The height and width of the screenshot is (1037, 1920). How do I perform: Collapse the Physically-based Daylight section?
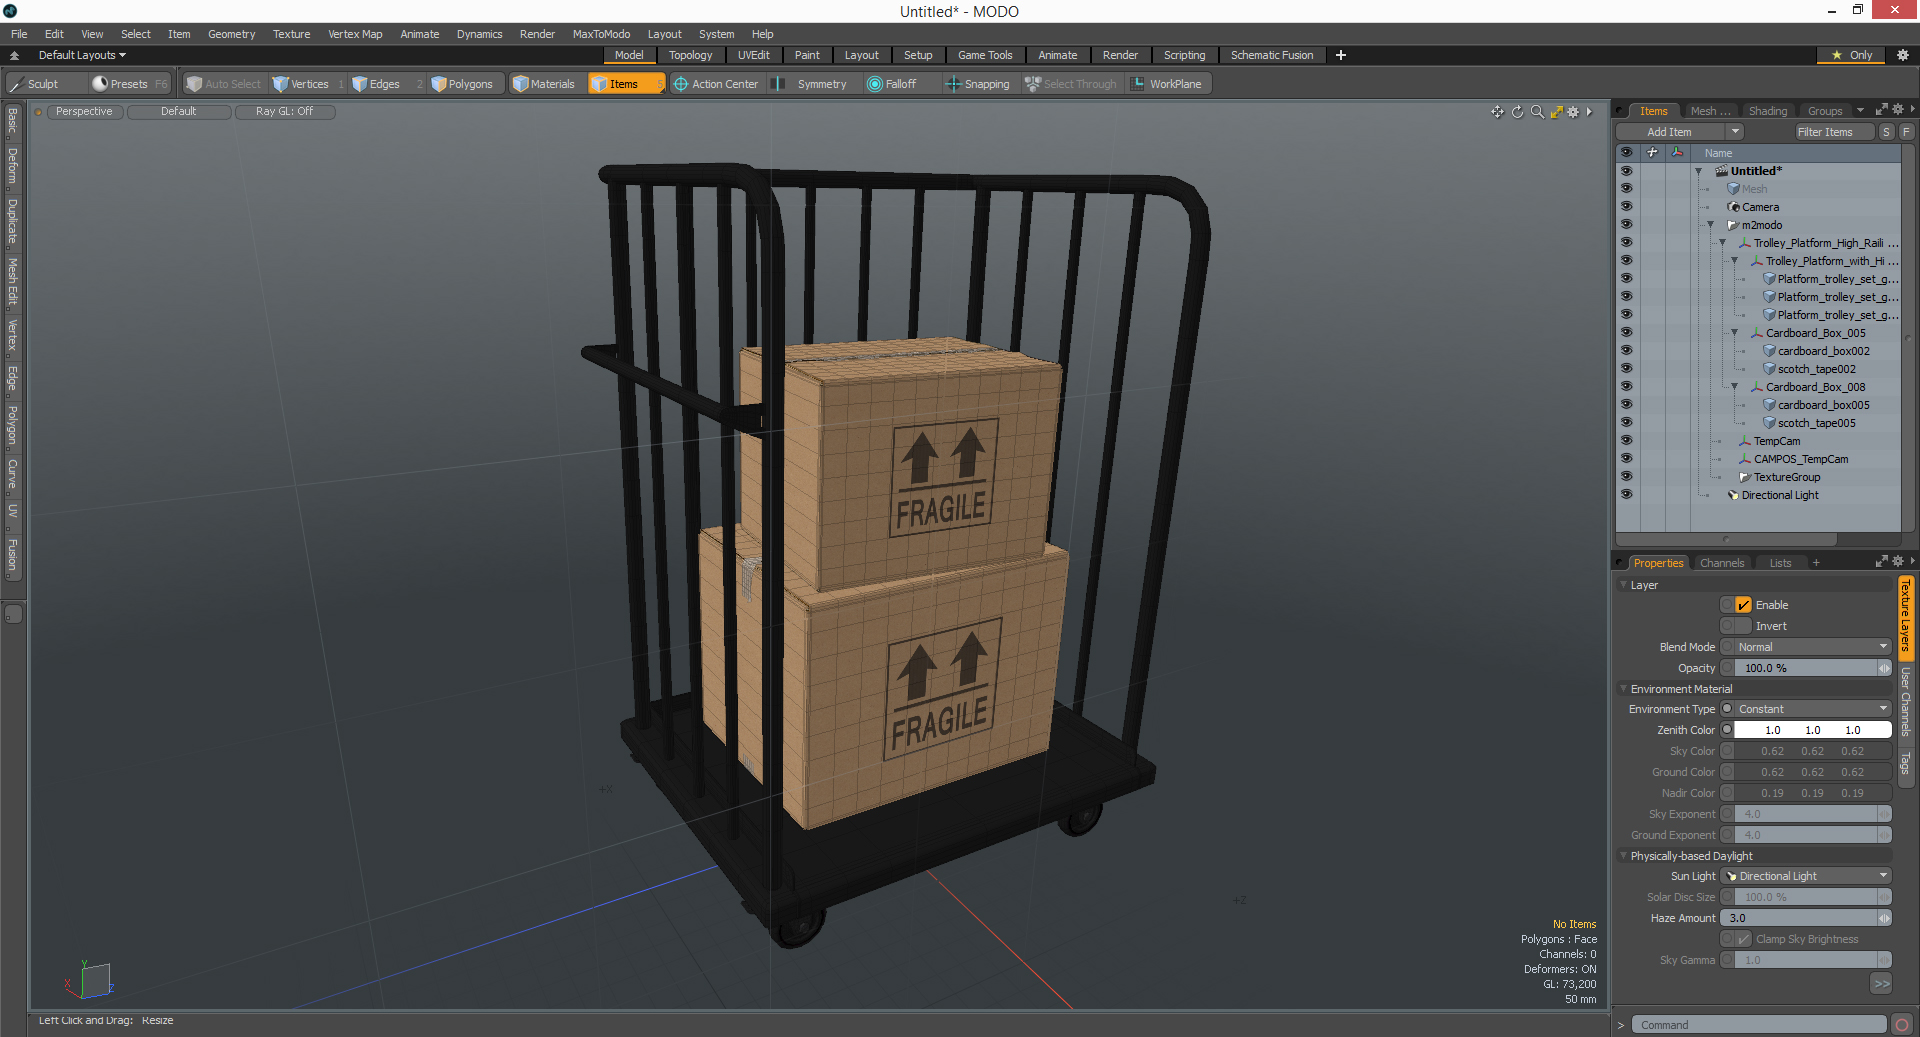tap(1623, 856)
